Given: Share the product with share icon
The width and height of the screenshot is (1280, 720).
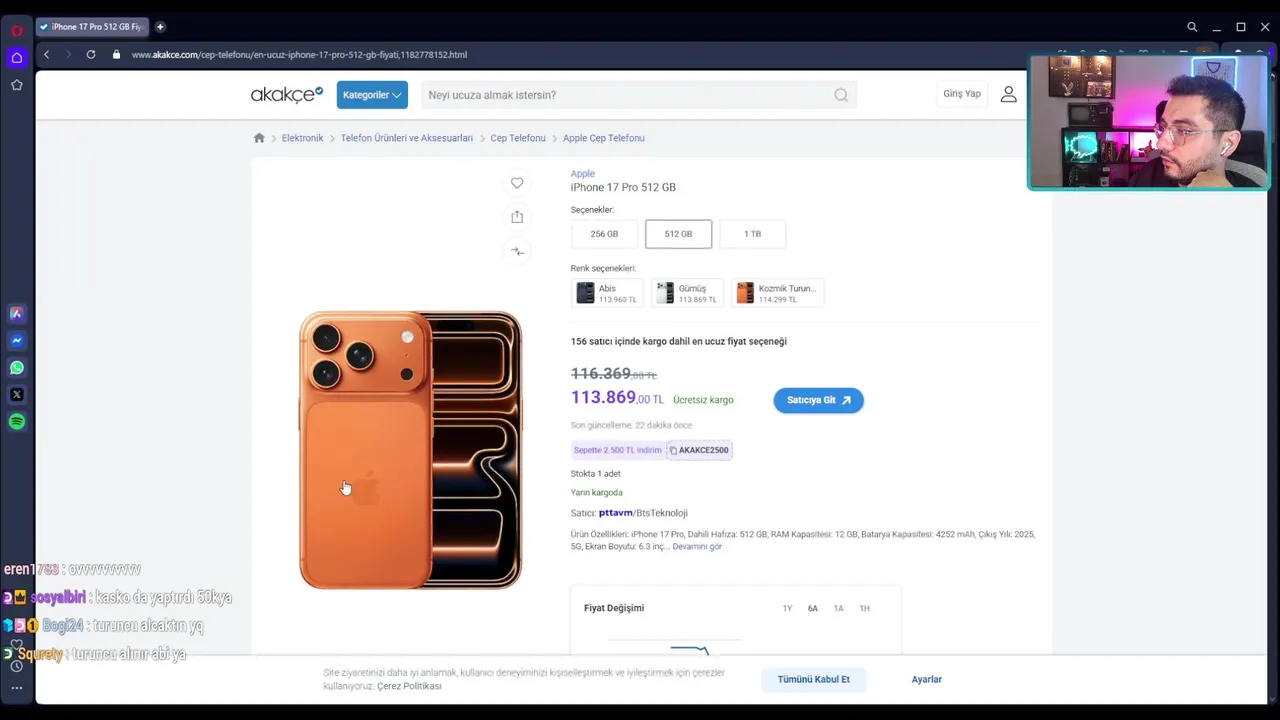Looking at the screenshot, I should (517, 217).
